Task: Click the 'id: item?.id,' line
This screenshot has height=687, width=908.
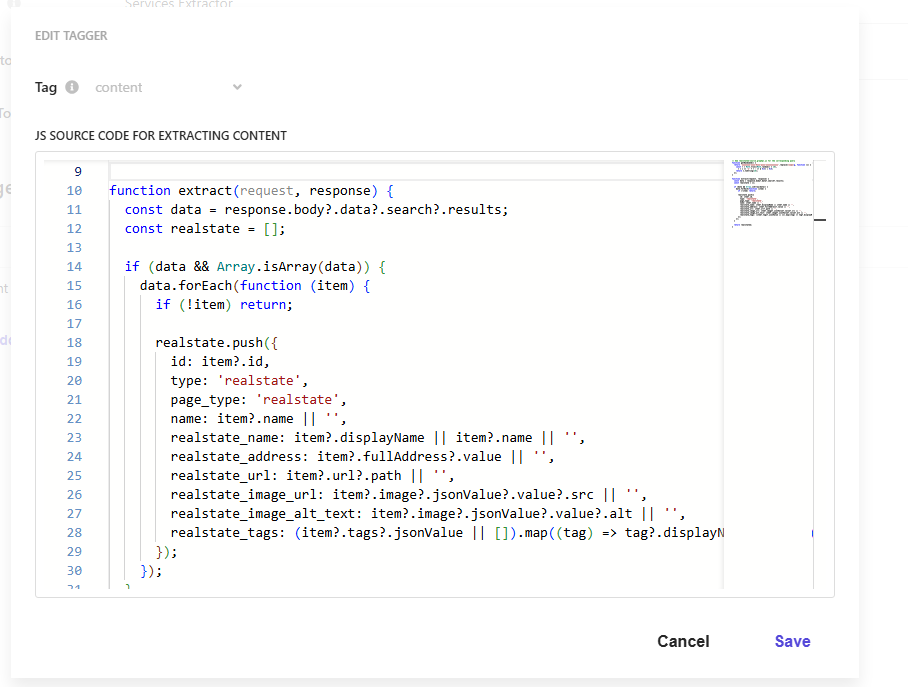Action: (220, 361)
